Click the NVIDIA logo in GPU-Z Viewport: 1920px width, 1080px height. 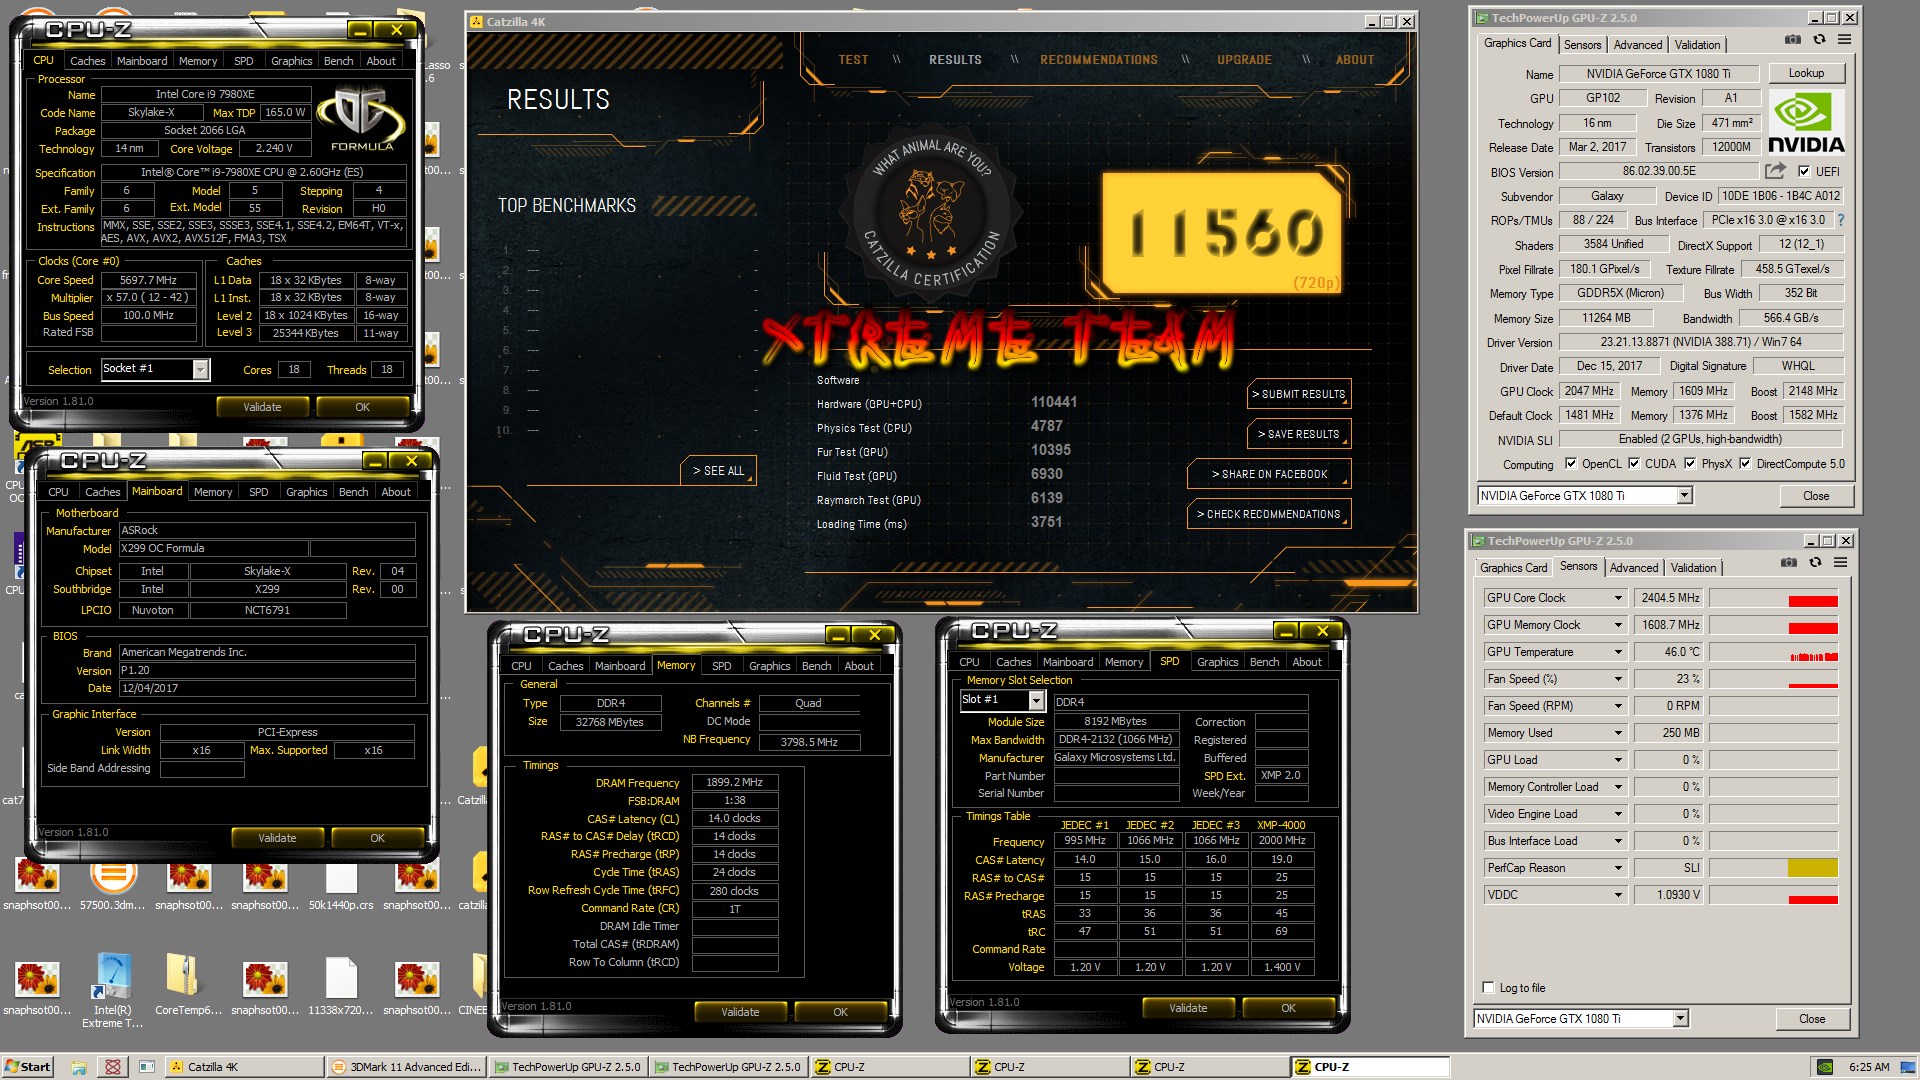click(1806, 122)
